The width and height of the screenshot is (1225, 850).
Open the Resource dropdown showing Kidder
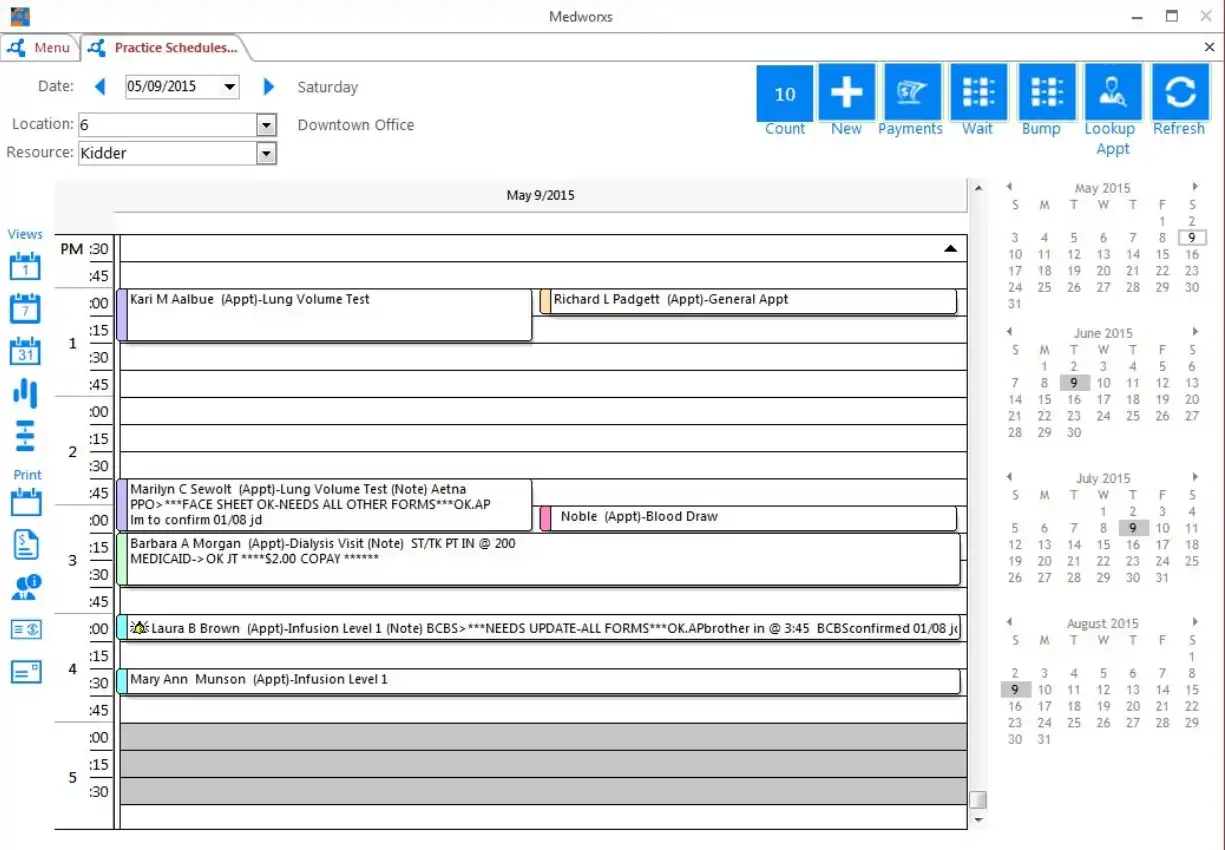(265, 152)
